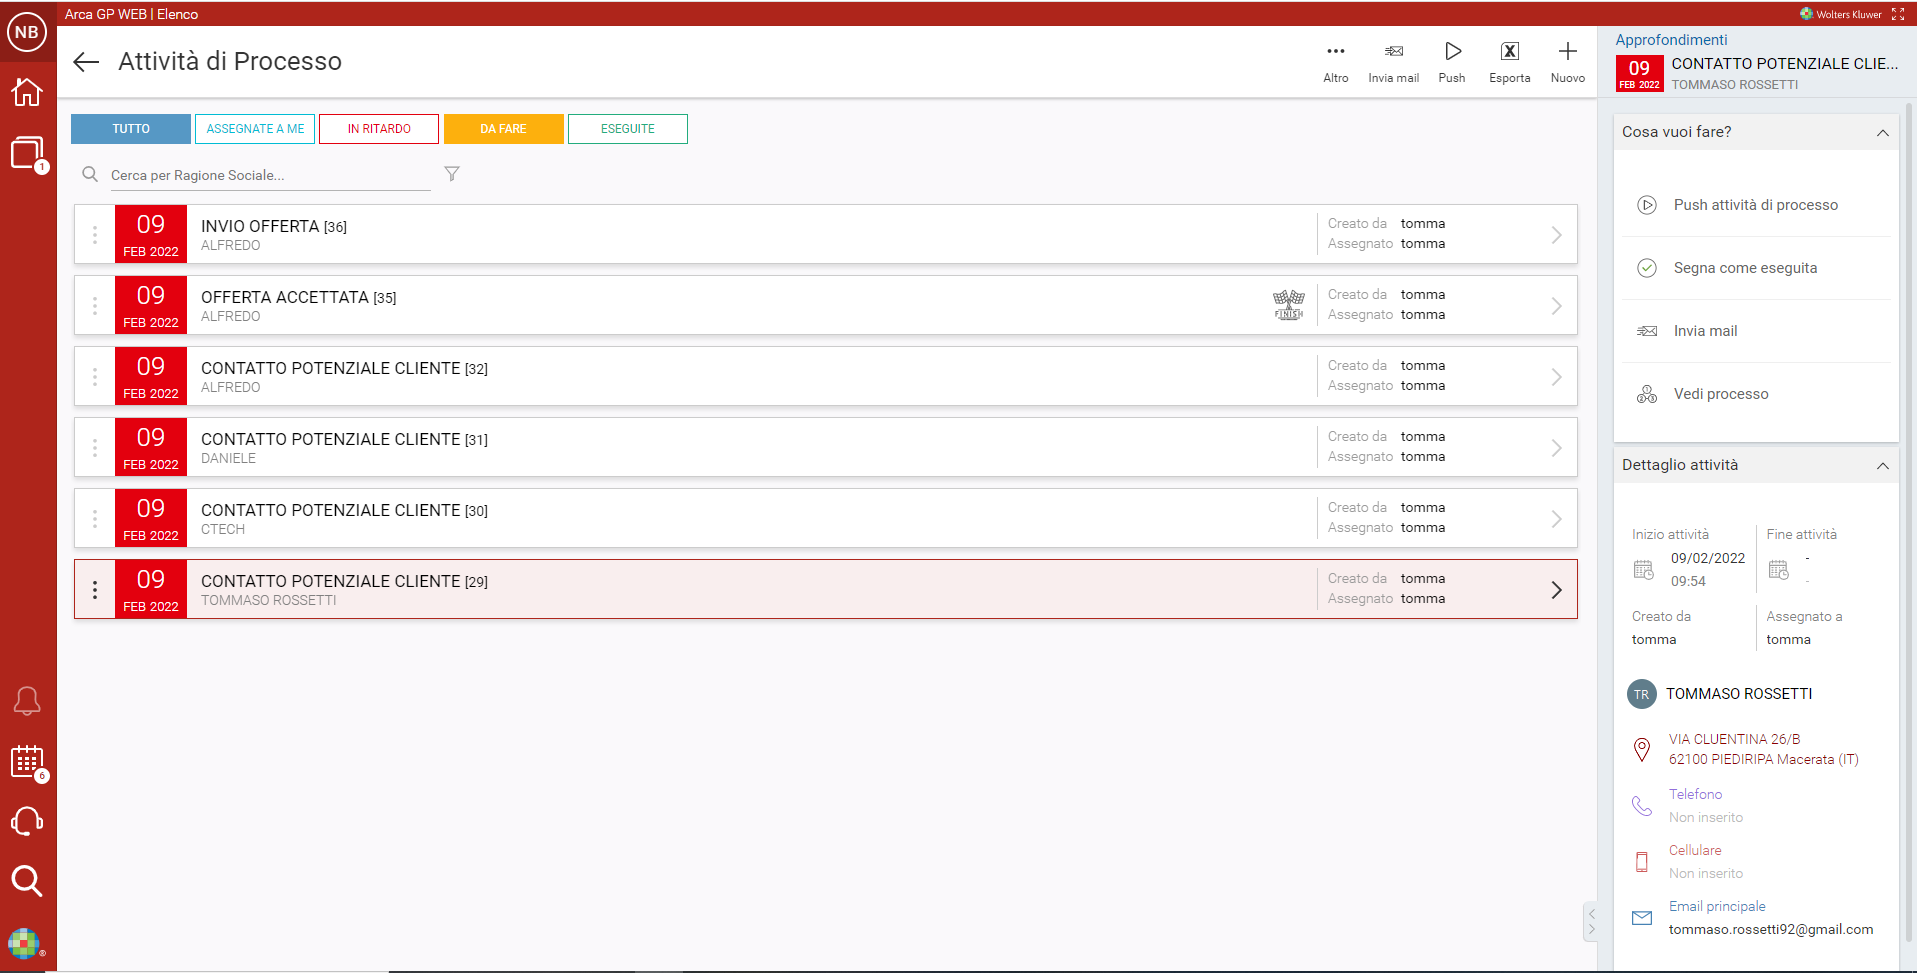Click the Cellulare mobile icon
The width and height of the screenshot is (1917, 973).
pos(1642,862)
